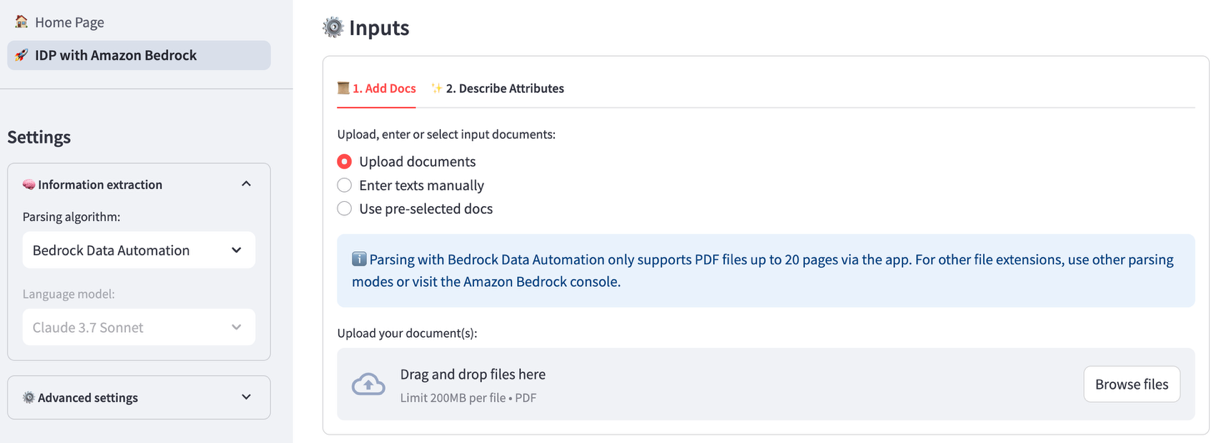The image size is (1219, 443).
Task: Expand the Advanced settings section
Action: click(246, 397)
